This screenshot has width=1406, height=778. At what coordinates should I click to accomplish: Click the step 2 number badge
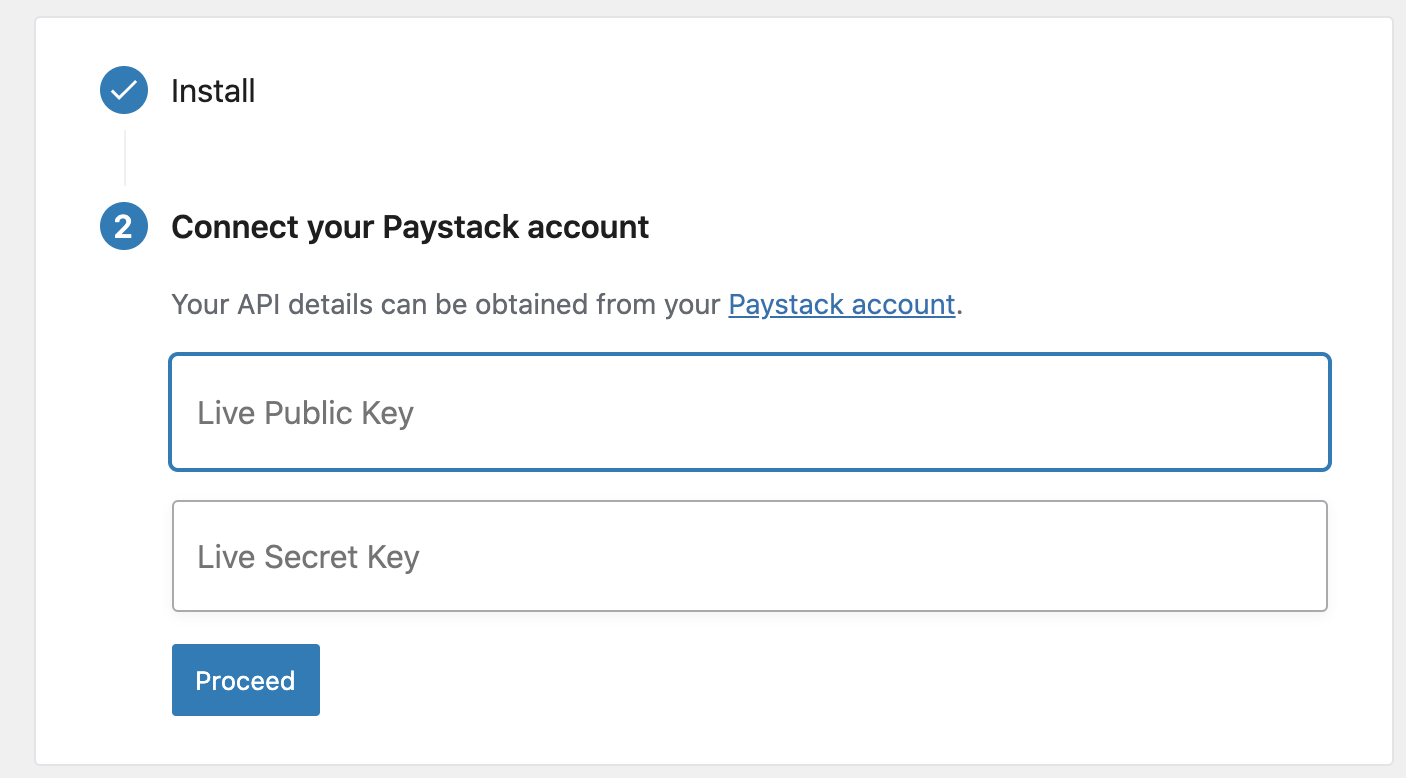tap(124, 227)
